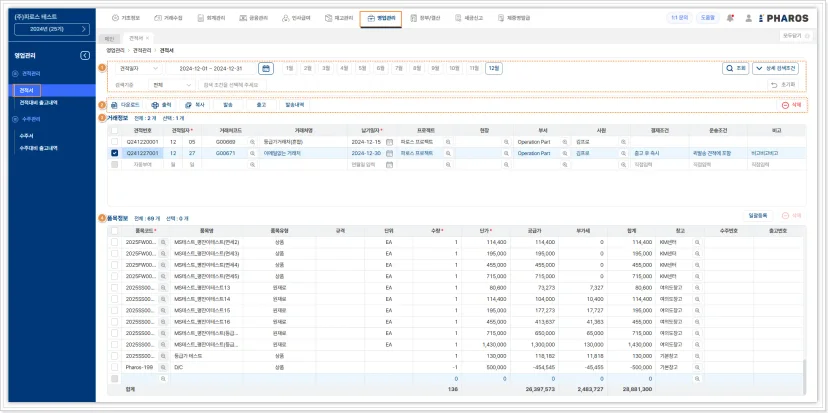Open item code lookup for Pharos-199 row
Screen dimensions: 828x413
[164, 367]
